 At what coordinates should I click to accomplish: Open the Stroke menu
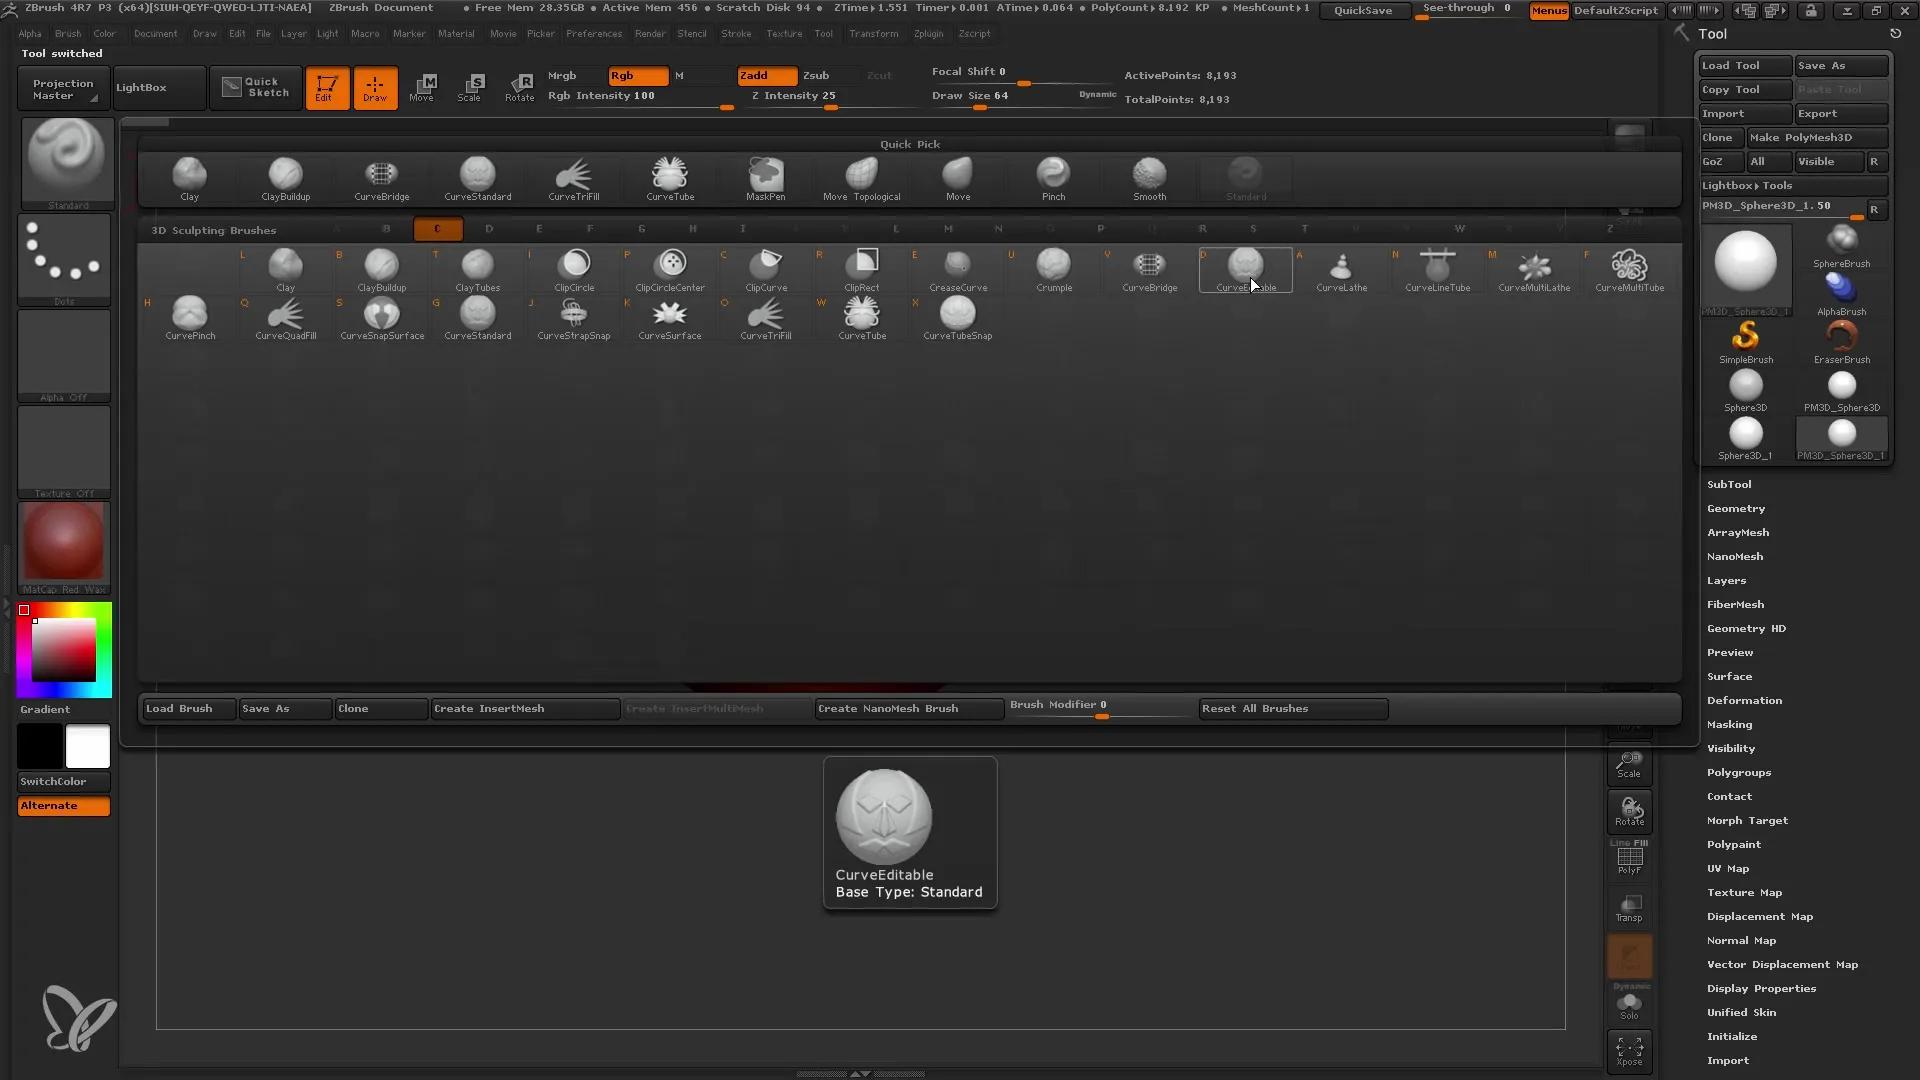736,34
